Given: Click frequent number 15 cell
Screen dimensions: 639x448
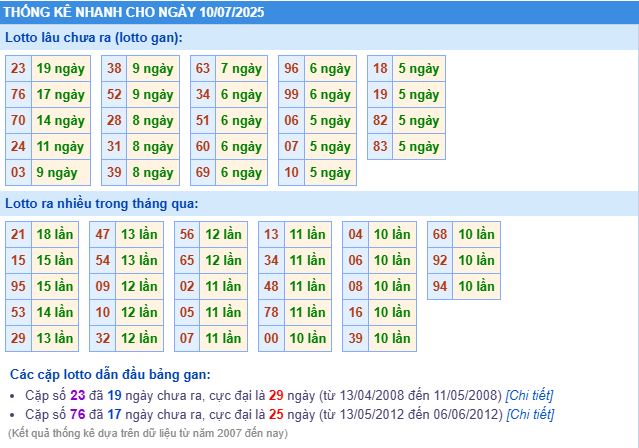Looking at the screenshot, I should click(18, 260).
